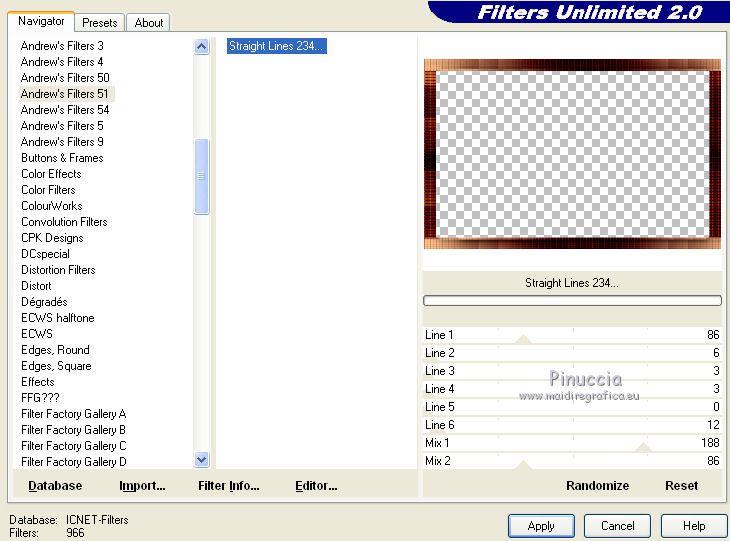
Task: Select the ECWS category
Action: [x=37, y=334]
